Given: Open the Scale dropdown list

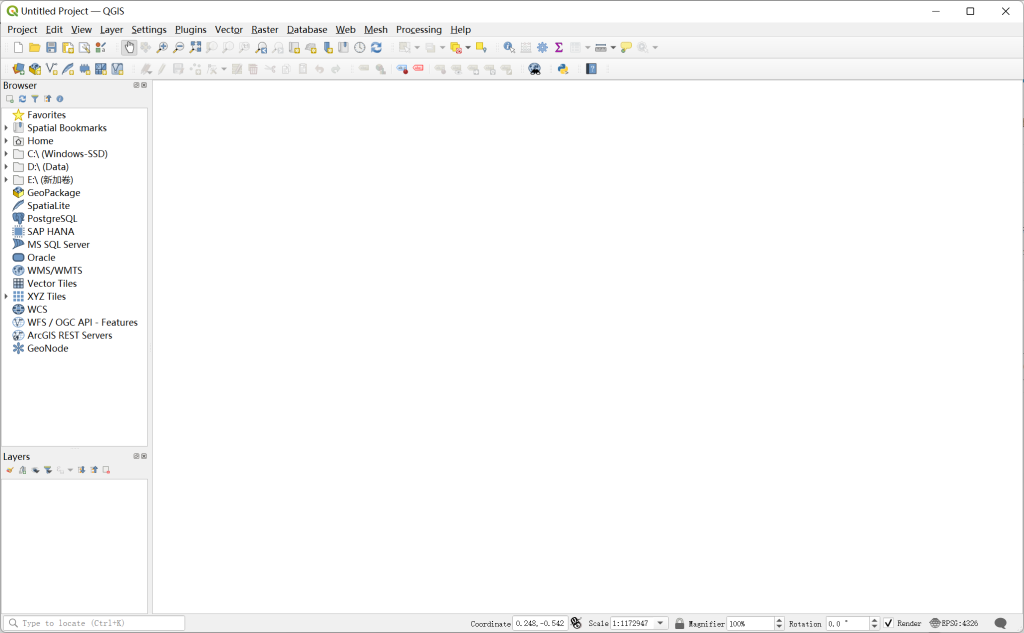Looking at the screenshot, I should [660, 623].
